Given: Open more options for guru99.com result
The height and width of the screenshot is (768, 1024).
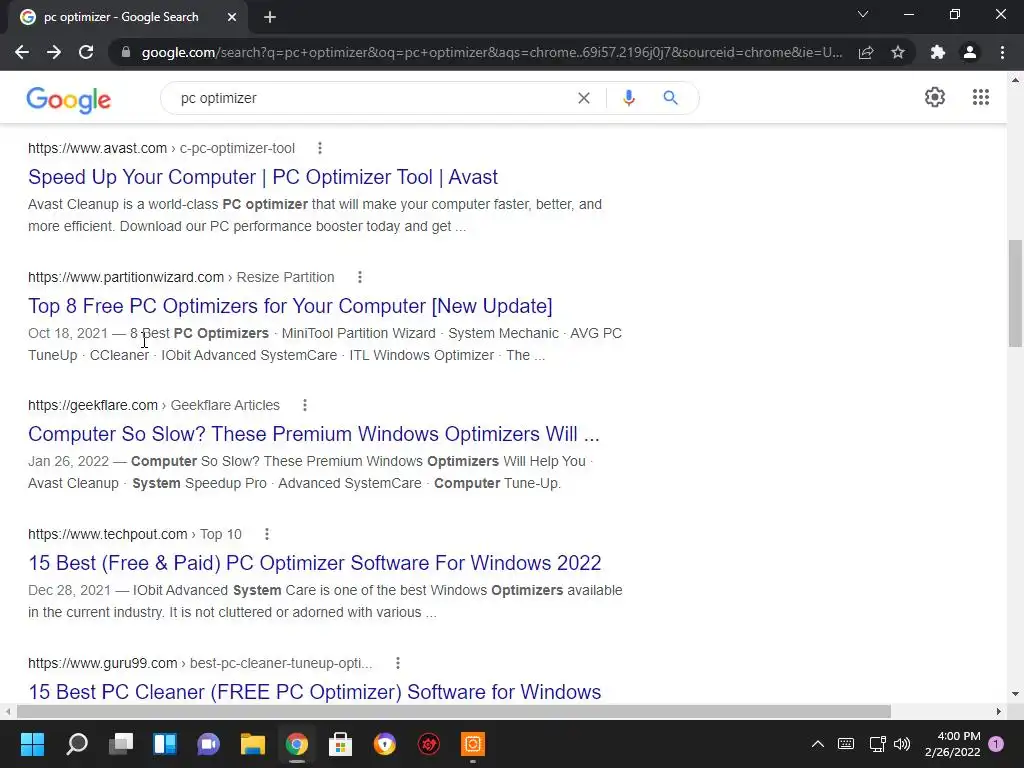Looking at the screenshot, I should coord(398,663).
